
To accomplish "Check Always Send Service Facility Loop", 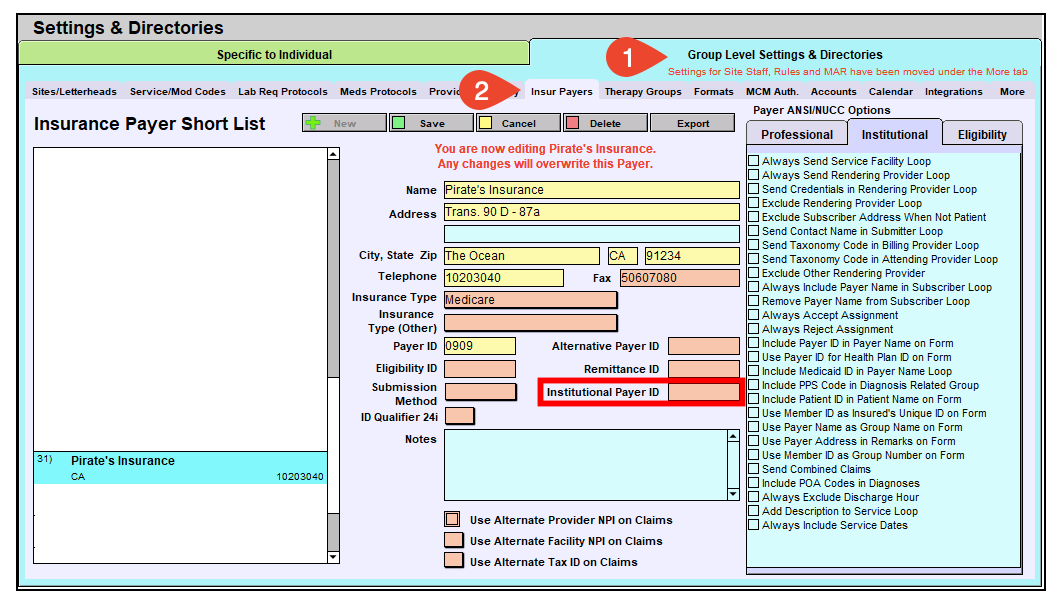I will coord(753,161).
